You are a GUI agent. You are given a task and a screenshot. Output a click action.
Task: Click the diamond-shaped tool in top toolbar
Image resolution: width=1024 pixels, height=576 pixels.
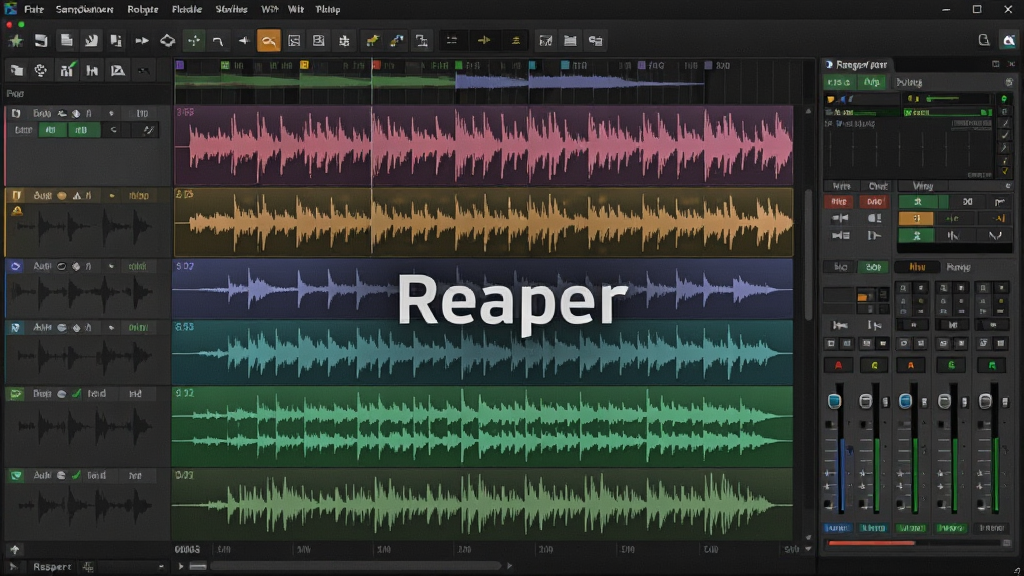(167, 40)
